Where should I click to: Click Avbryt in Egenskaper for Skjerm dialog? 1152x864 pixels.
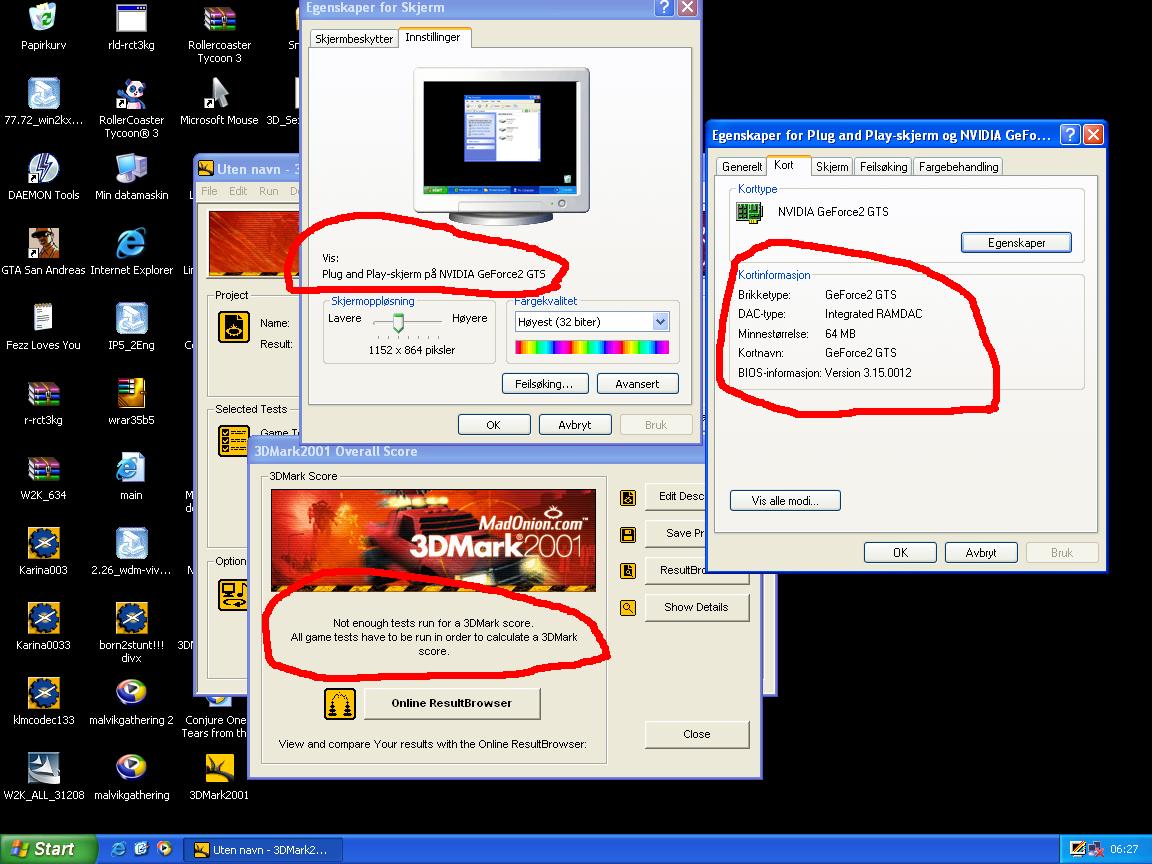tap(575, 425)
